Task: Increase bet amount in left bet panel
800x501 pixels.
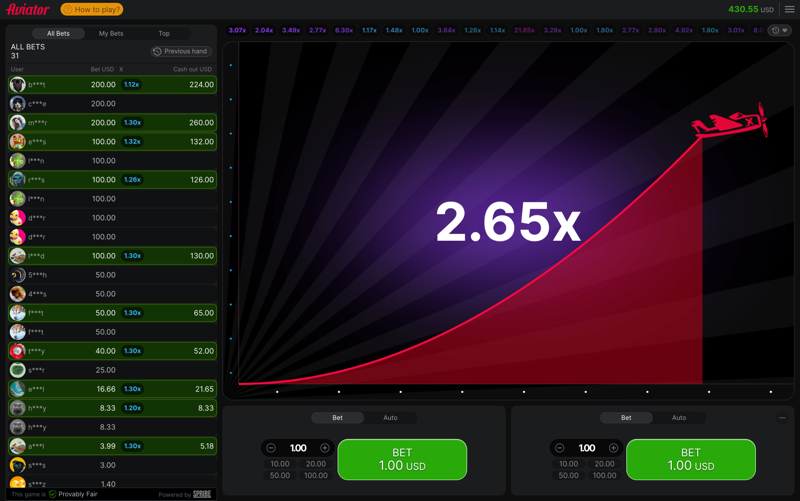Action: point(325,448)
